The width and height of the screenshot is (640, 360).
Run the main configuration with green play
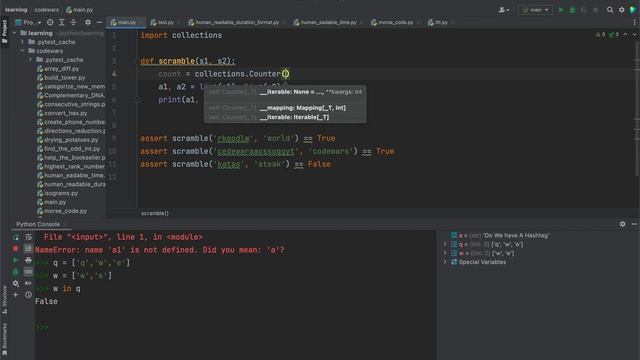(561, 10)
